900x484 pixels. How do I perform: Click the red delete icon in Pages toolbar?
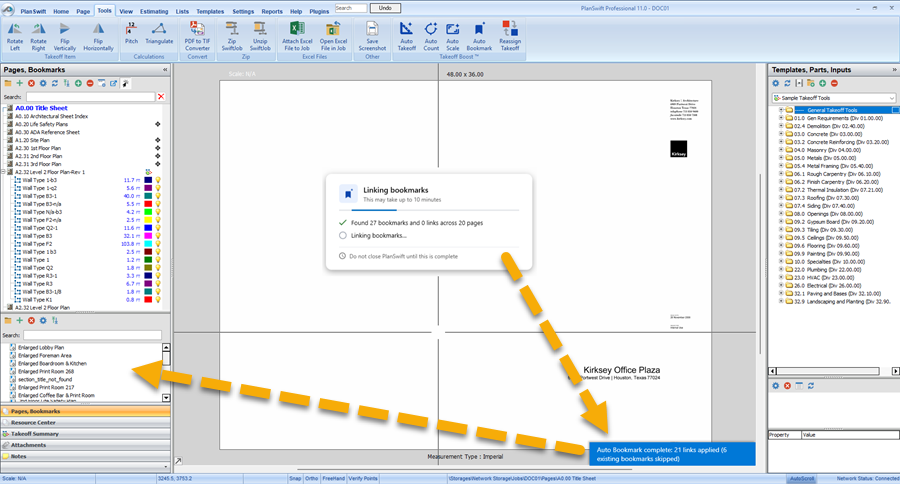[32, 84]
